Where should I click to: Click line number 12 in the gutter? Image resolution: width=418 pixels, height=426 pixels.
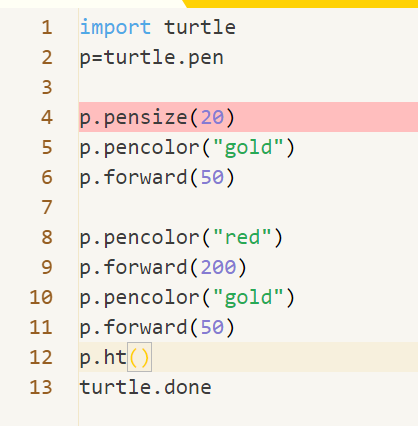click(x=41, y=357)
